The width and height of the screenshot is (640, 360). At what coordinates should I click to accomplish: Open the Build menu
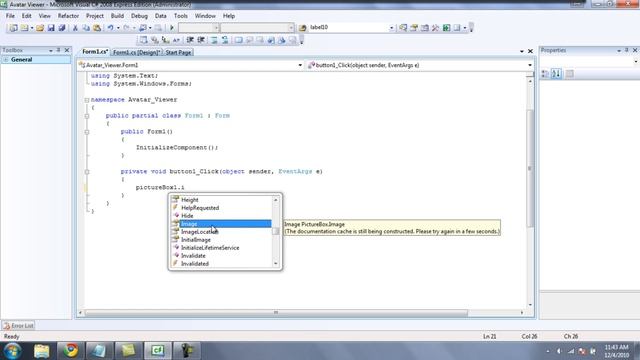pyautogui.click(x=117, y=16)
